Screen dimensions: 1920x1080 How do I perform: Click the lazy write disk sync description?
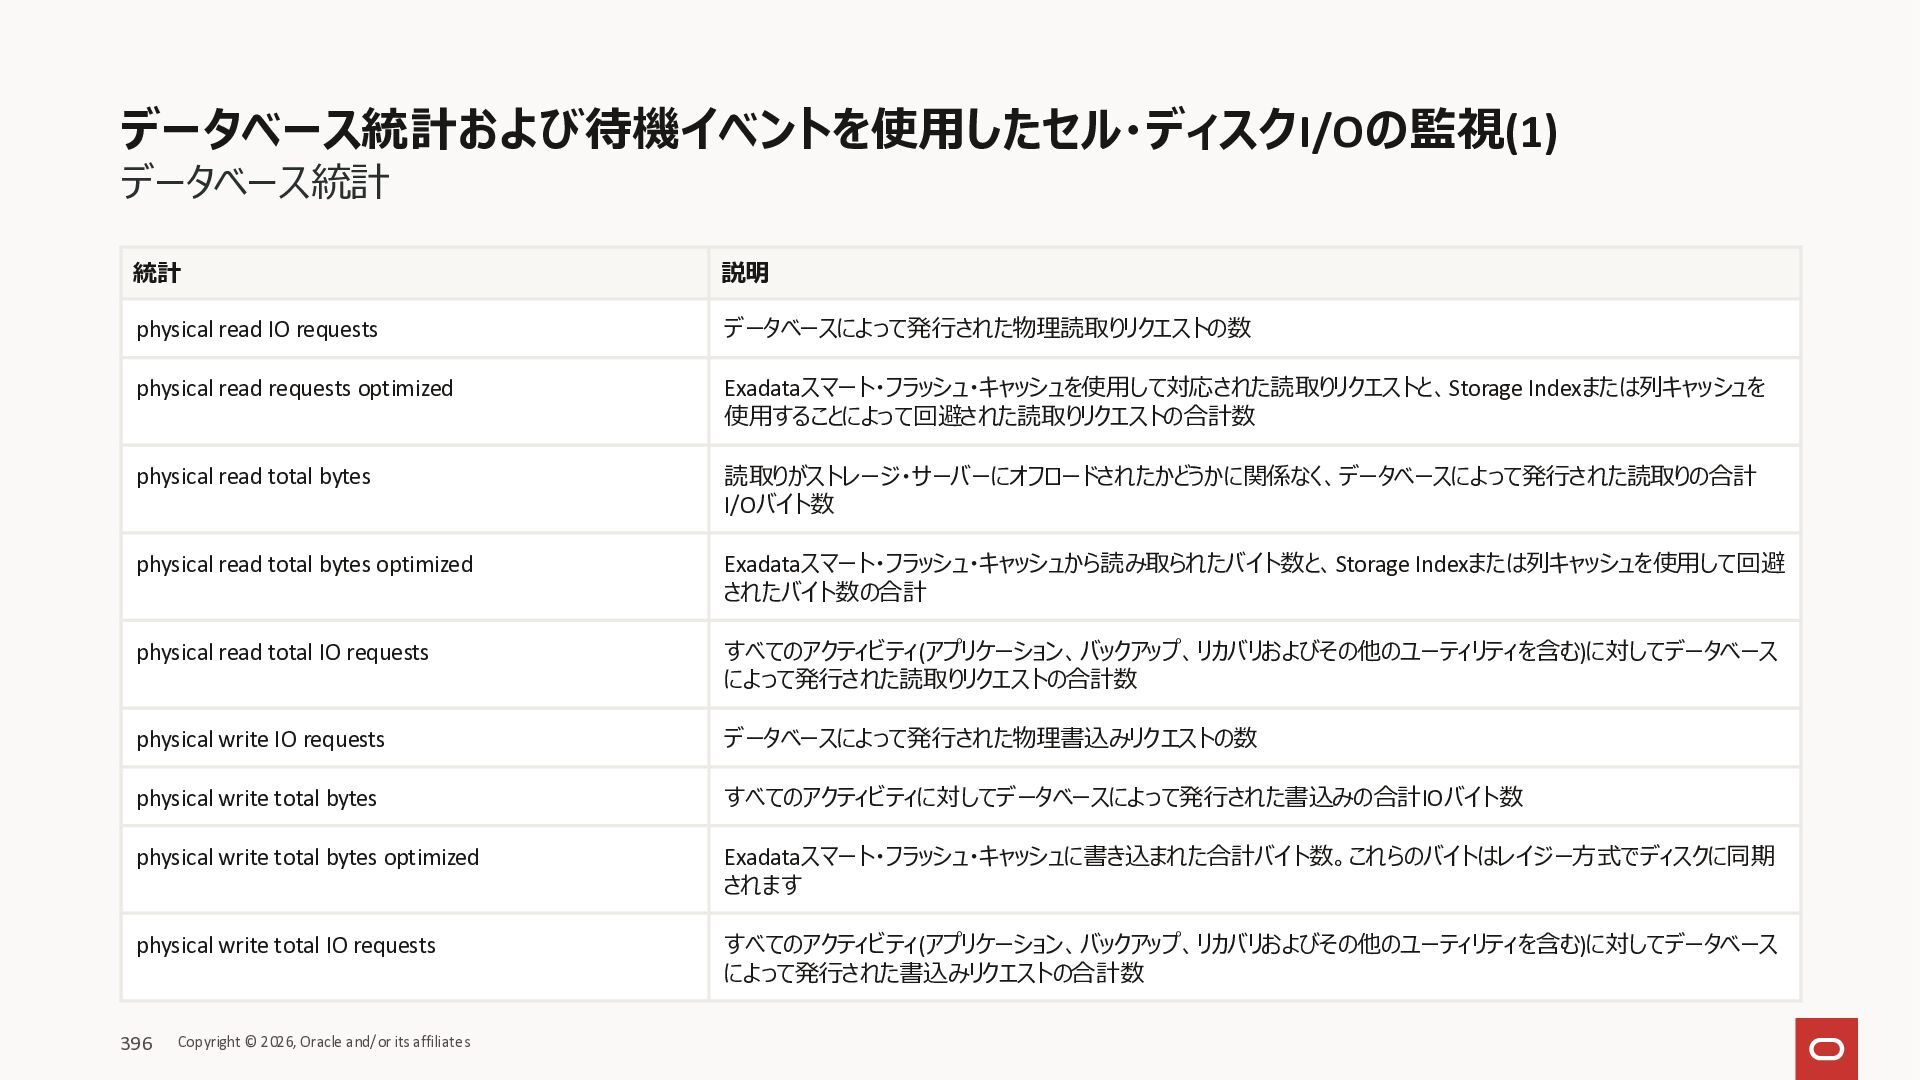[1248, 870]
